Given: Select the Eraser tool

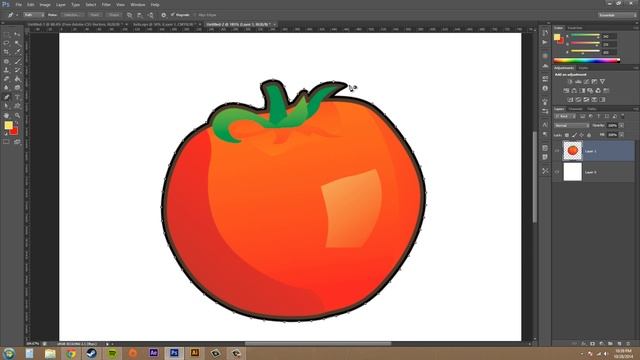Looking at the screenshot, I should [6, 79].
